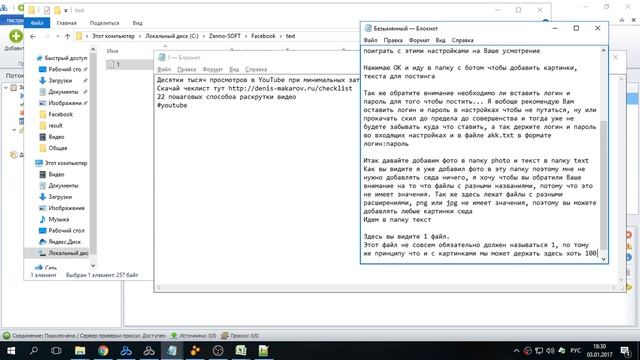Image resolution: width=640 pixels, height=360 pixels.
Task: Open the Вид ribbon tab in Explorer
Action: (138, 23)
